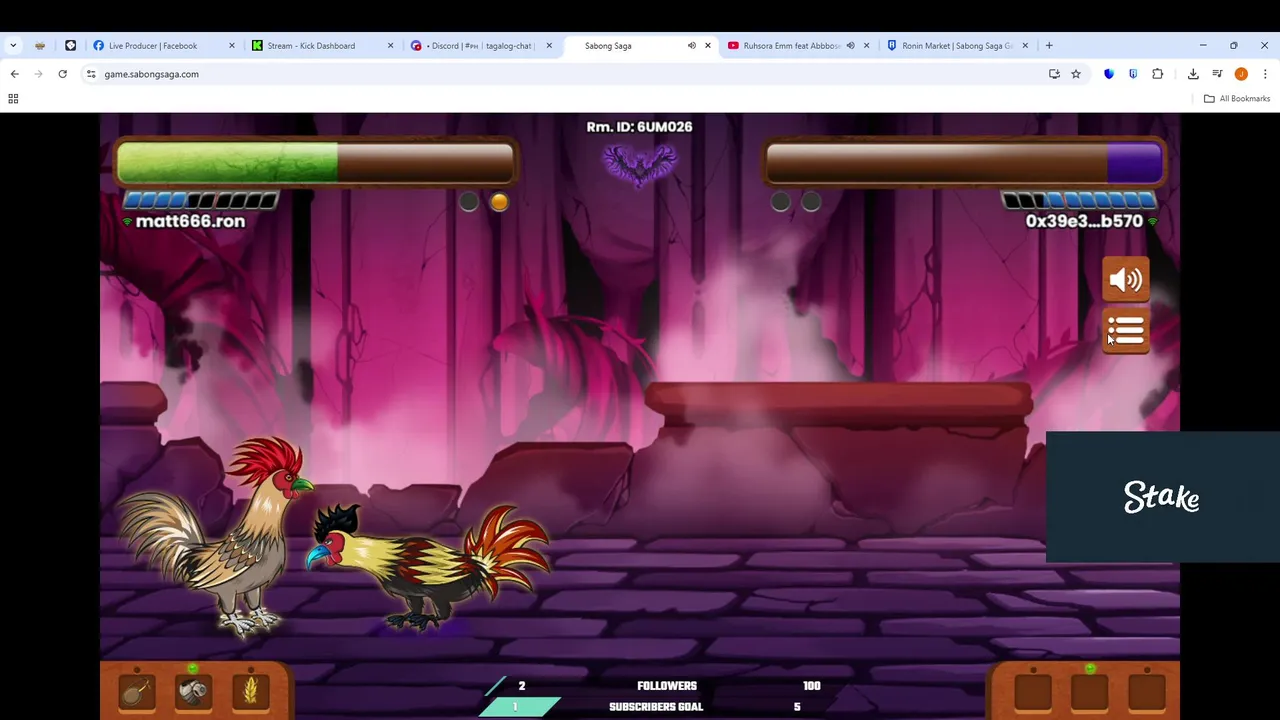The image size is (1280, 720).
Task: Mute the Ruhsora Emm tab audio icon
Action: tap(850, 45)
